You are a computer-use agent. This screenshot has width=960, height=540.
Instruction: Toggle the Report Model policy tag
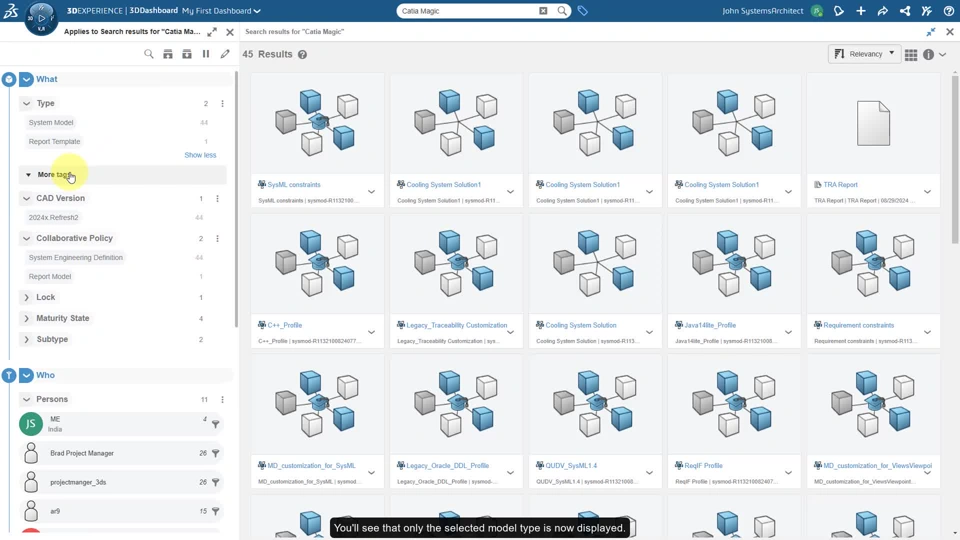click(x=50, y=277)
